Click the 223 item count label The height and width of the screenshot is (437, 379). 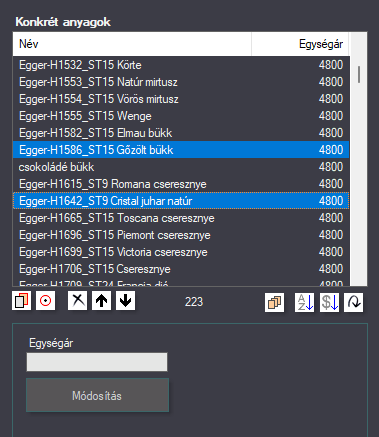click(194, 302)
